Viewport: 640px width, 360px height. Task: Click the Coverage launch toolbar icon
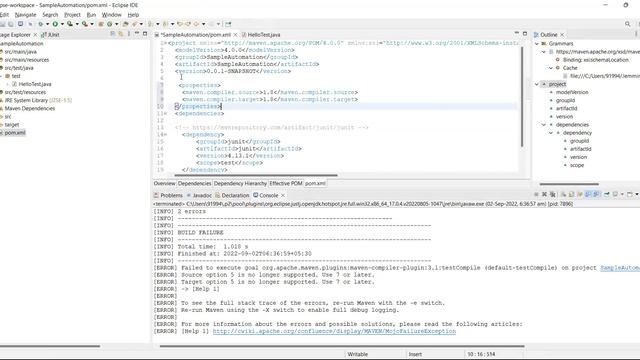tap(70, 24)
